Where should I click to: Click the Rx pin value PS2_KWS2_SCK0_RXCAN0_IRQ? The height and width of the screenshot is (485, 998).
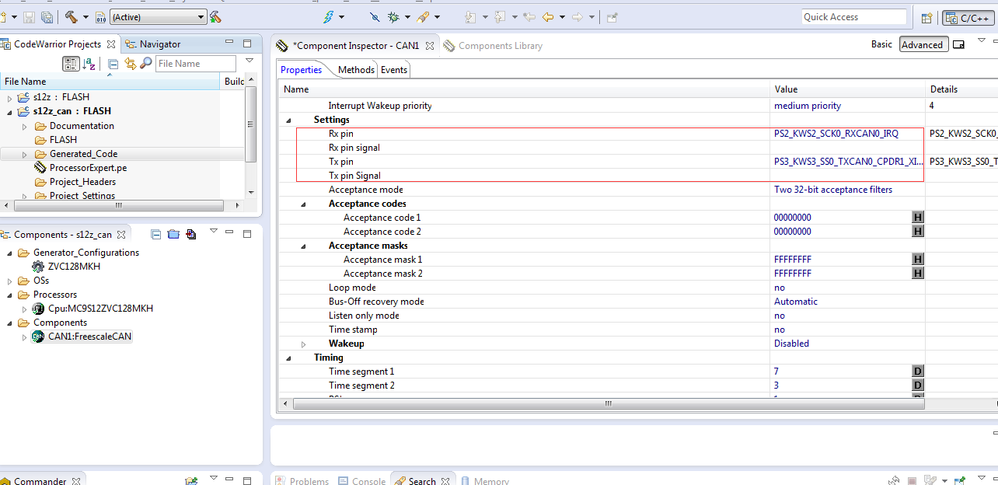coord(836,134)
